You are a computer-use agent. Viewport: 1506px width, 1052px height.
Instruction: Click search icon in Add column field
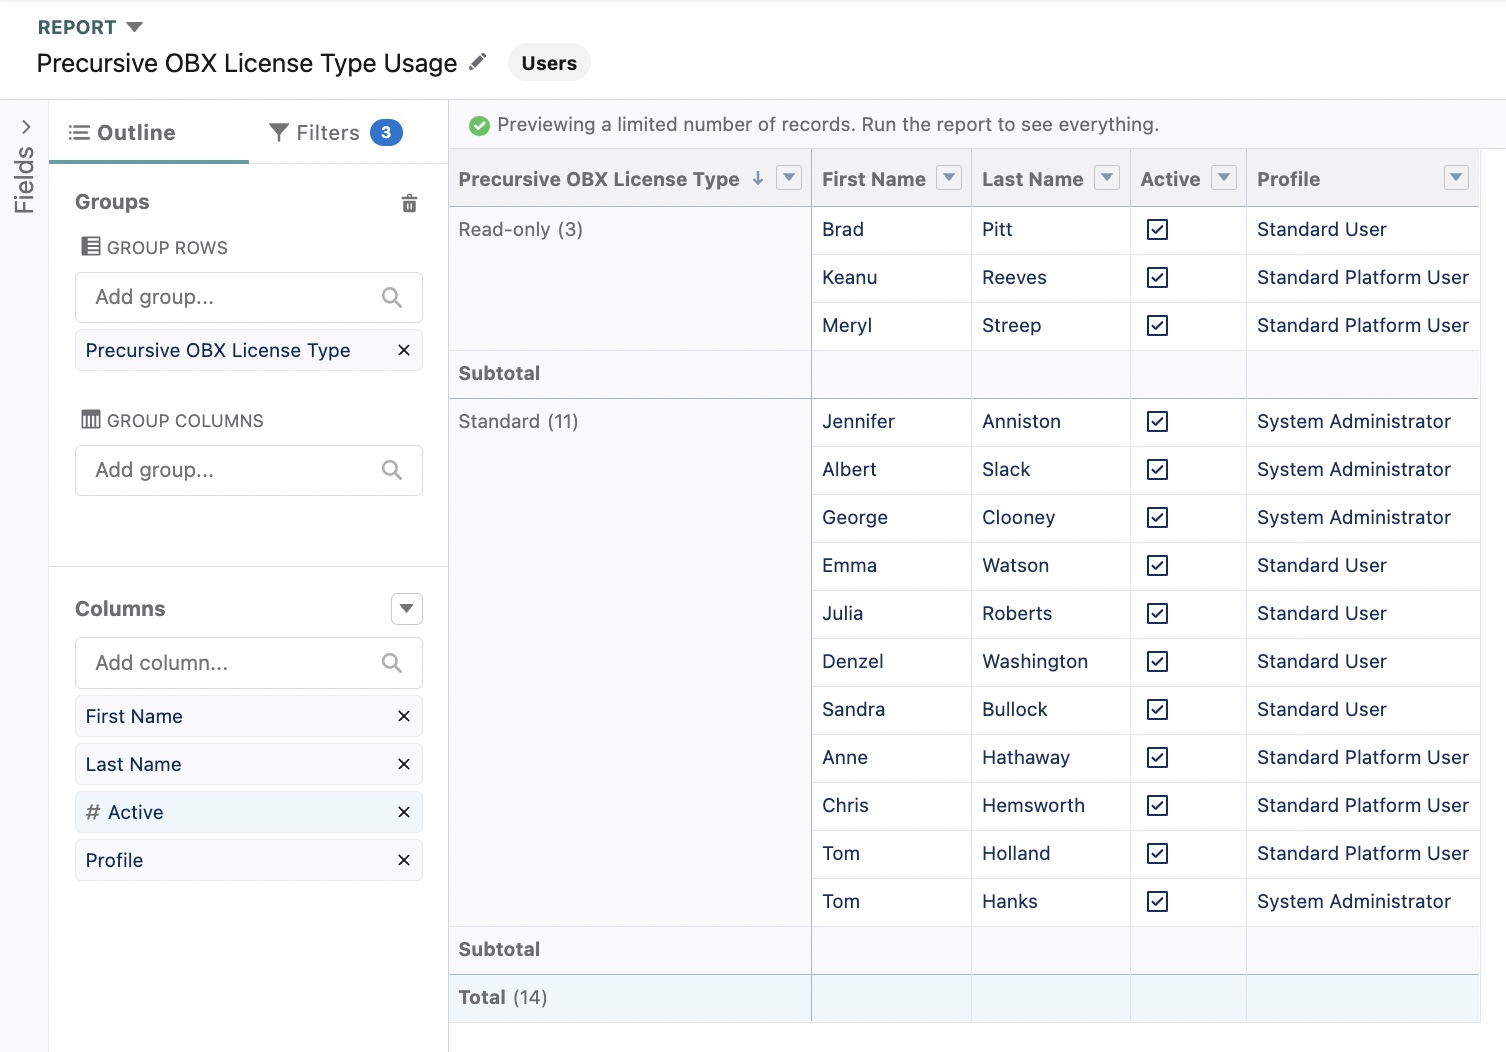coord(392,663)
